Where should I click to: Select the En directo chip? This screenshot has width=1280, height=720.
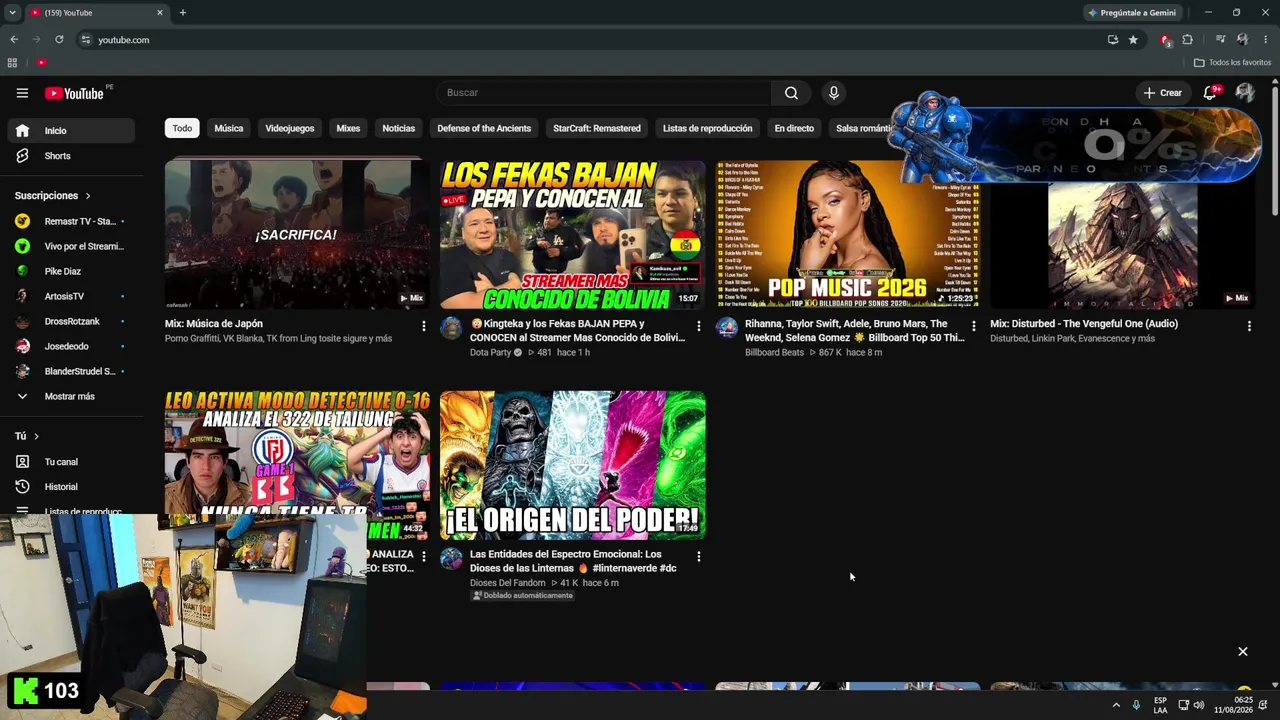point(794,128)
